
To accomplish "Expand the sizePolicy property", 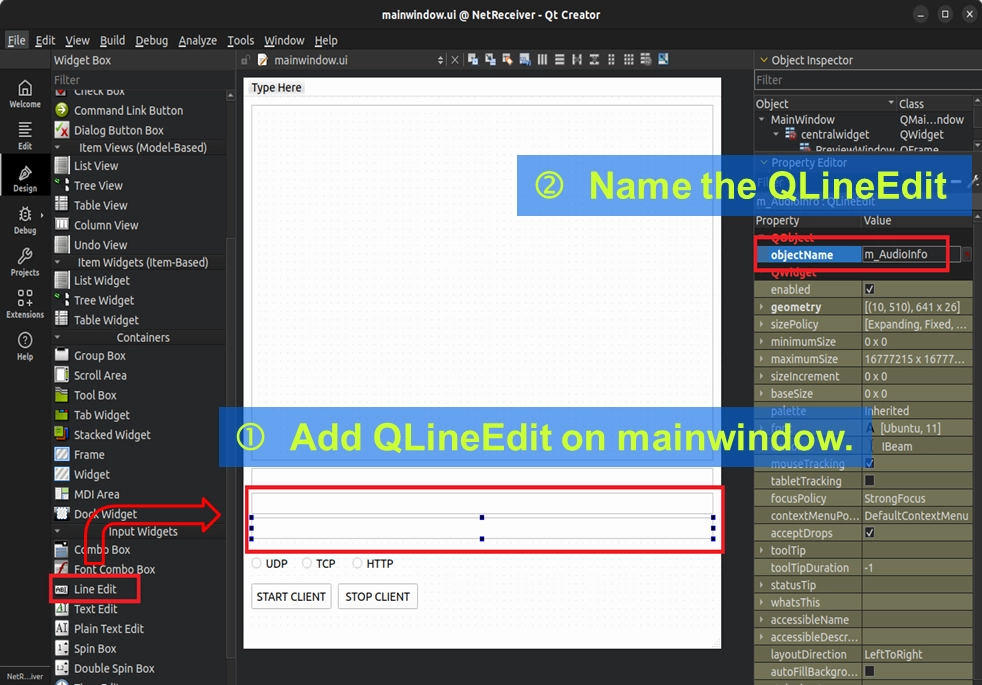I will point(762,324).
